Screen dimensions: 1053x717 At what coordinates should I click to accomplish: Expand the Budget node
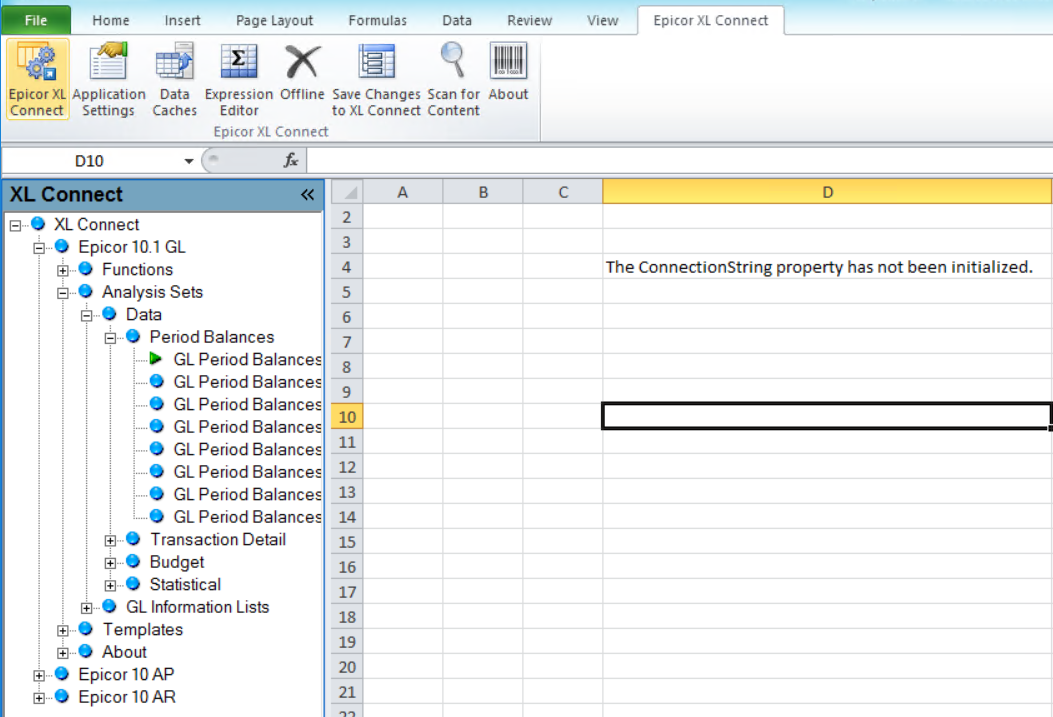110,563
